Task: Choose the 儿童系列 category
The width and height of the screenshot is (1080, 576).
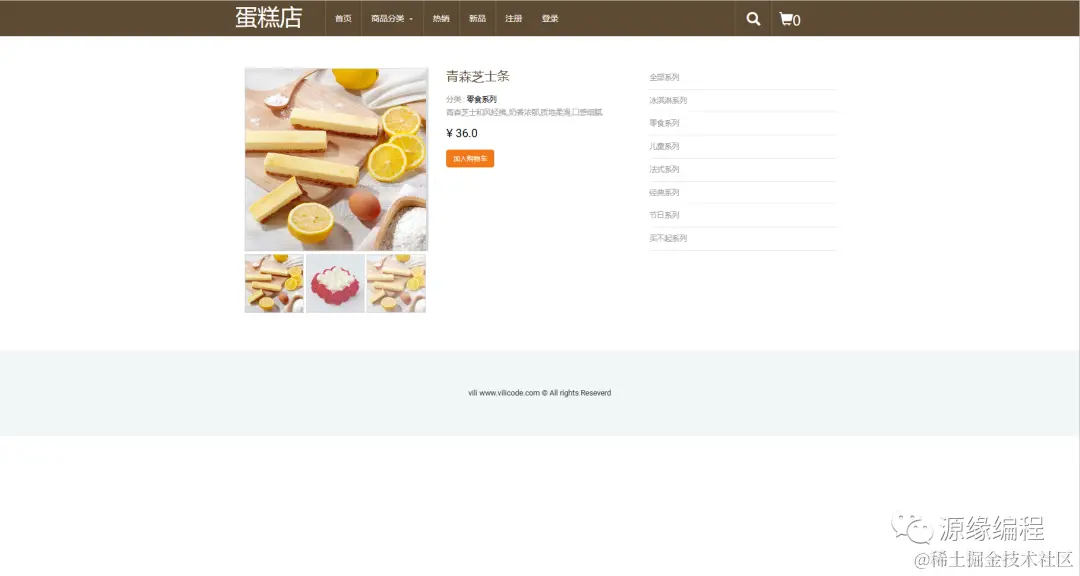Action: coord(663,146)
